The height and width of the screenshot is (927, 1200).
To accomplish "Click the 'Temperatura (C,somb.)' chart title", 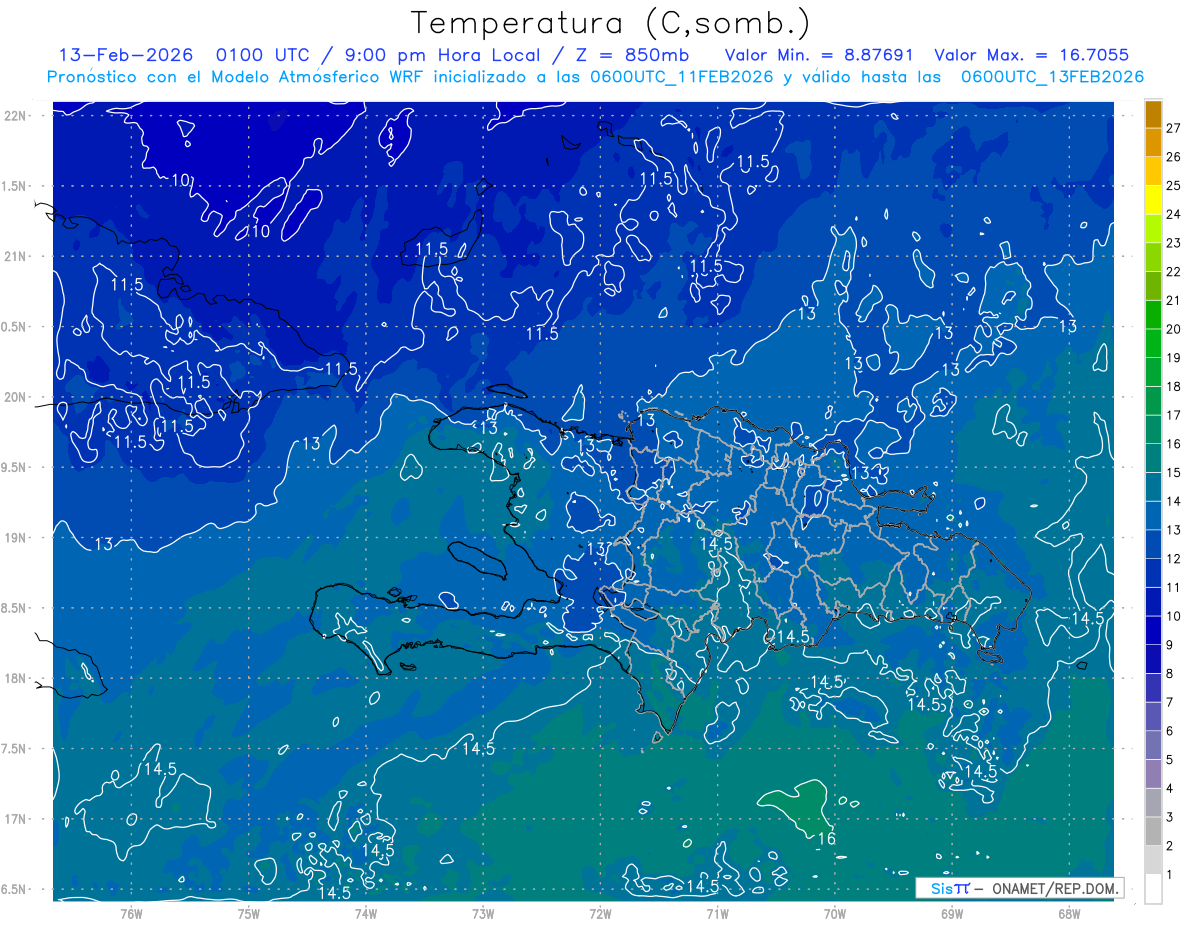I will [x=611, y=23].
